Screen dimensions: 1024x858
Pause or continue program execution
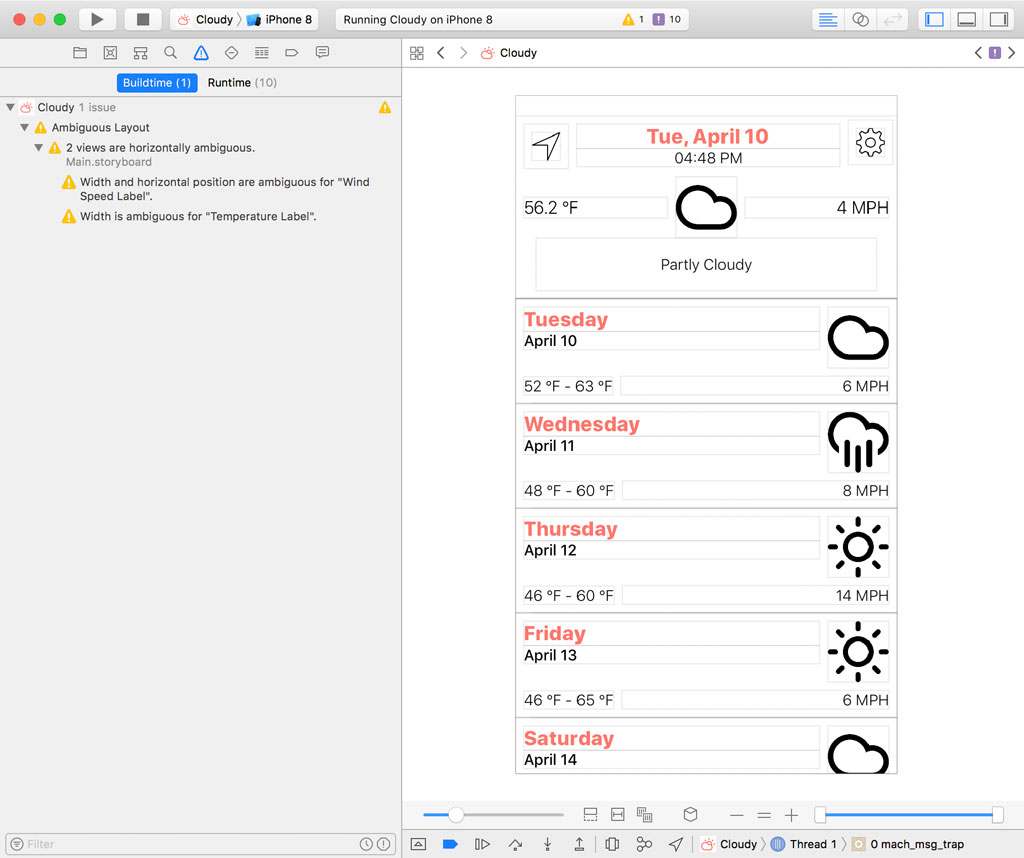point(482,844)
